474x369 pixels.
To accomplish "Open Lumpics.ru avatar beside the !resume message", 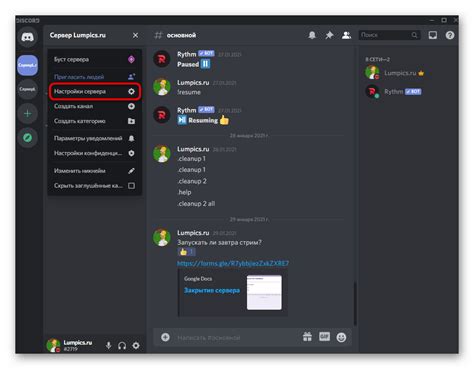I will (x=162, y=87).
